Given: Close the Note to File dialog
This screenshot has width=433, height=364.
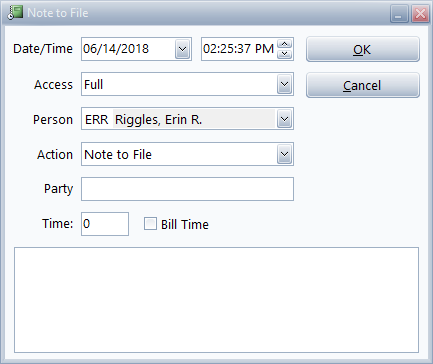Looking at the screenshot, I should click(x=420, y=14).
